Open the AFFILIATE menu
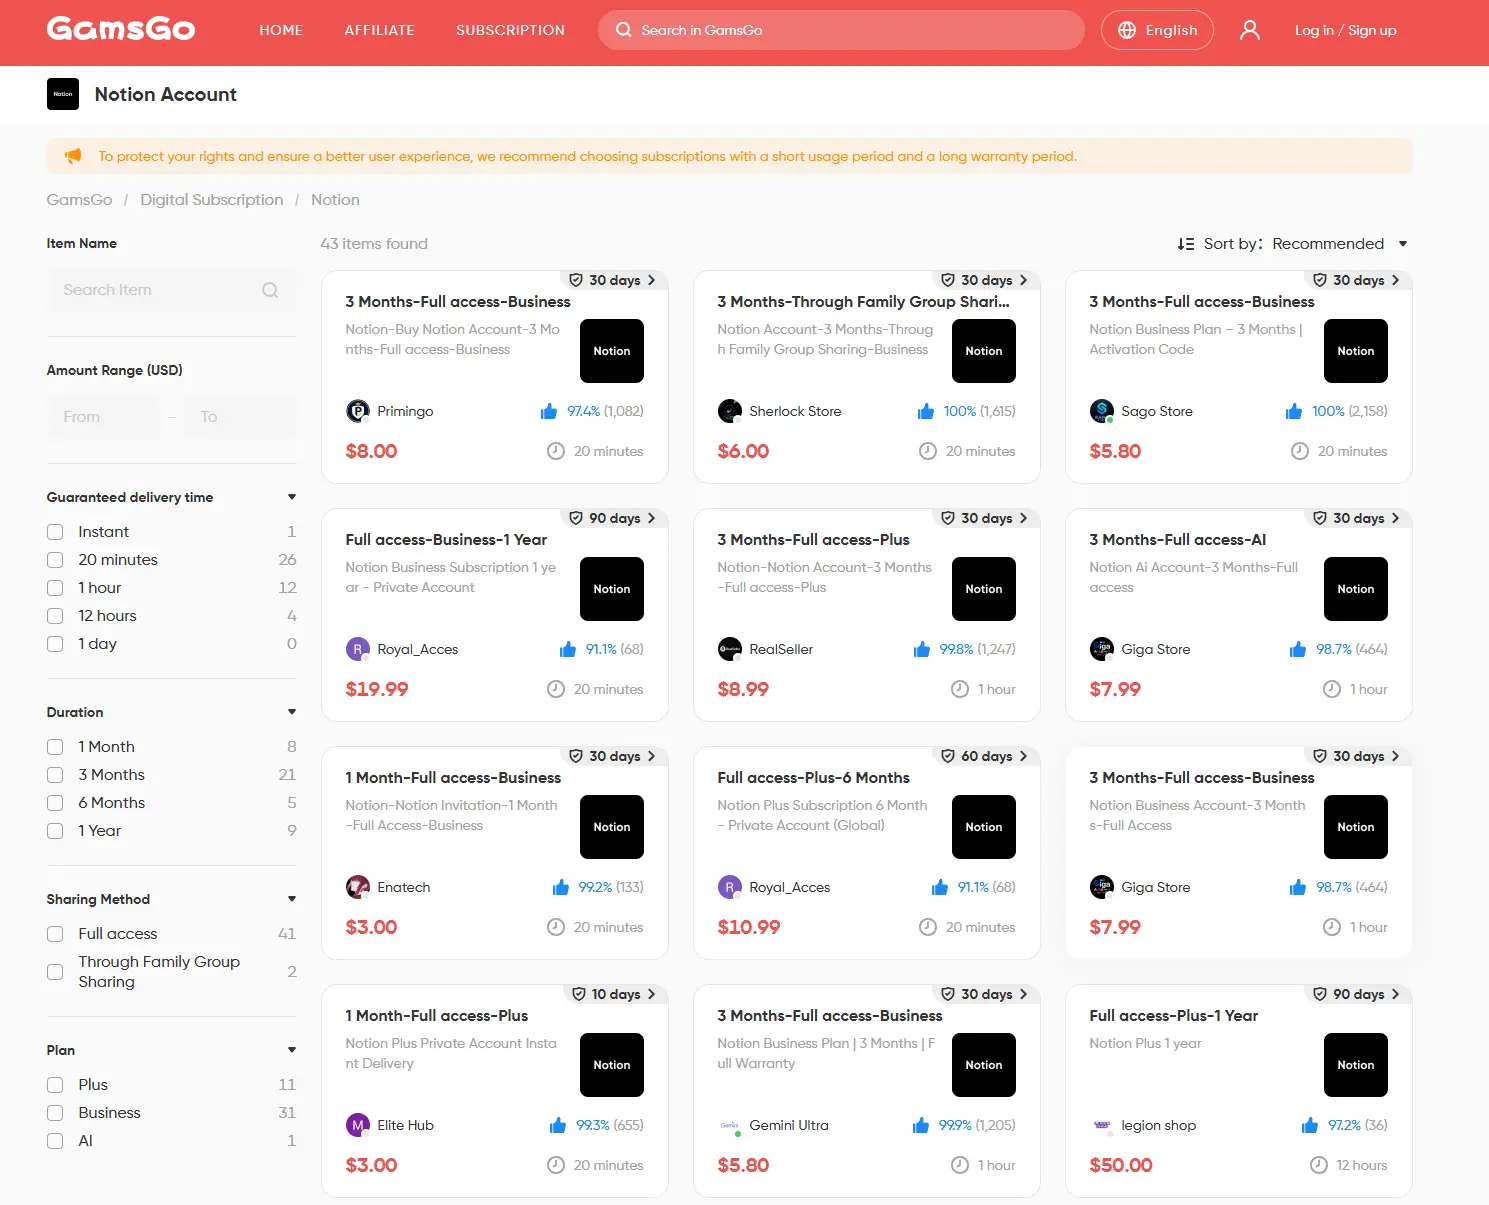The width and height of the screenshot is (1489, 1205). (x=379, y=30)
